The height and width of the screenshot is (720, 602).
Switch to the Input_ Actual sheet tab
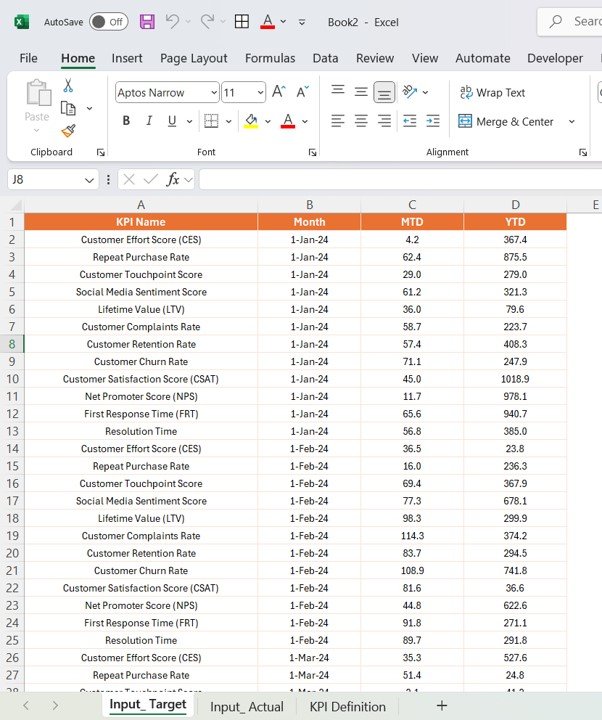click(x=246, y=706)
